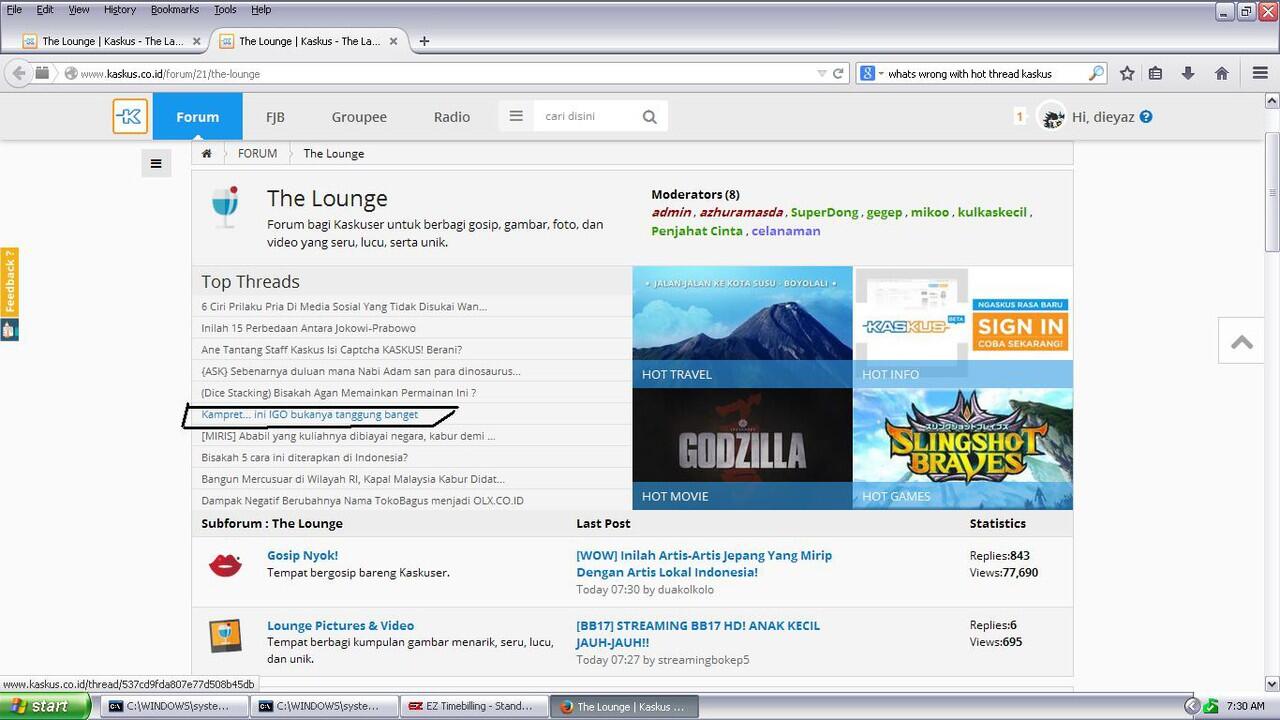Open the View menu

pos(79,9)
